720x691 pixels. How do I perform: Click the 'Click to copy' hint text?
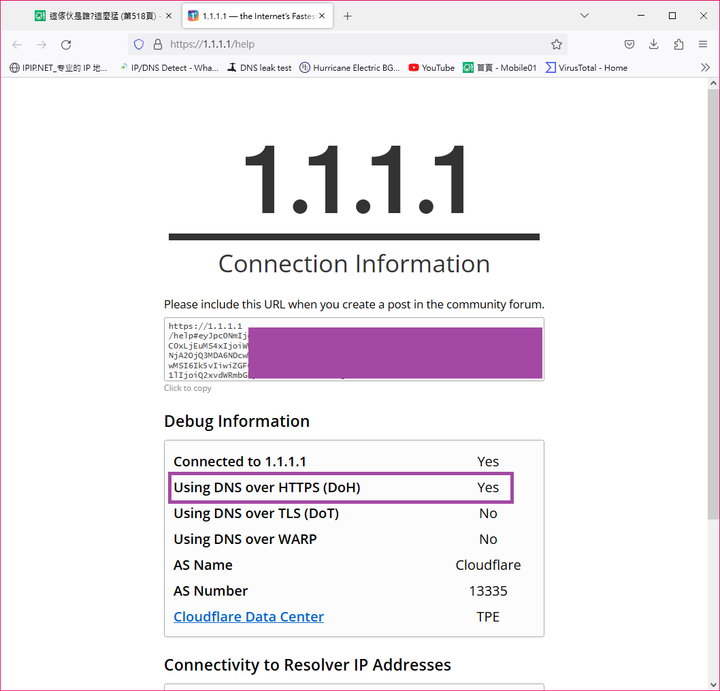(x=187, y=388)
